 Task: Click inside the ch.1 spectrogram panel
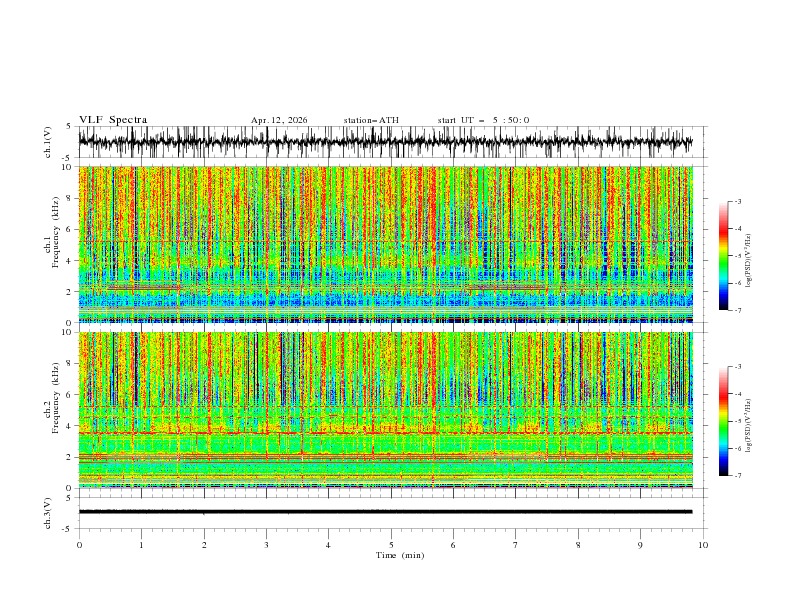pyautogui.click(x=385, y=244)
